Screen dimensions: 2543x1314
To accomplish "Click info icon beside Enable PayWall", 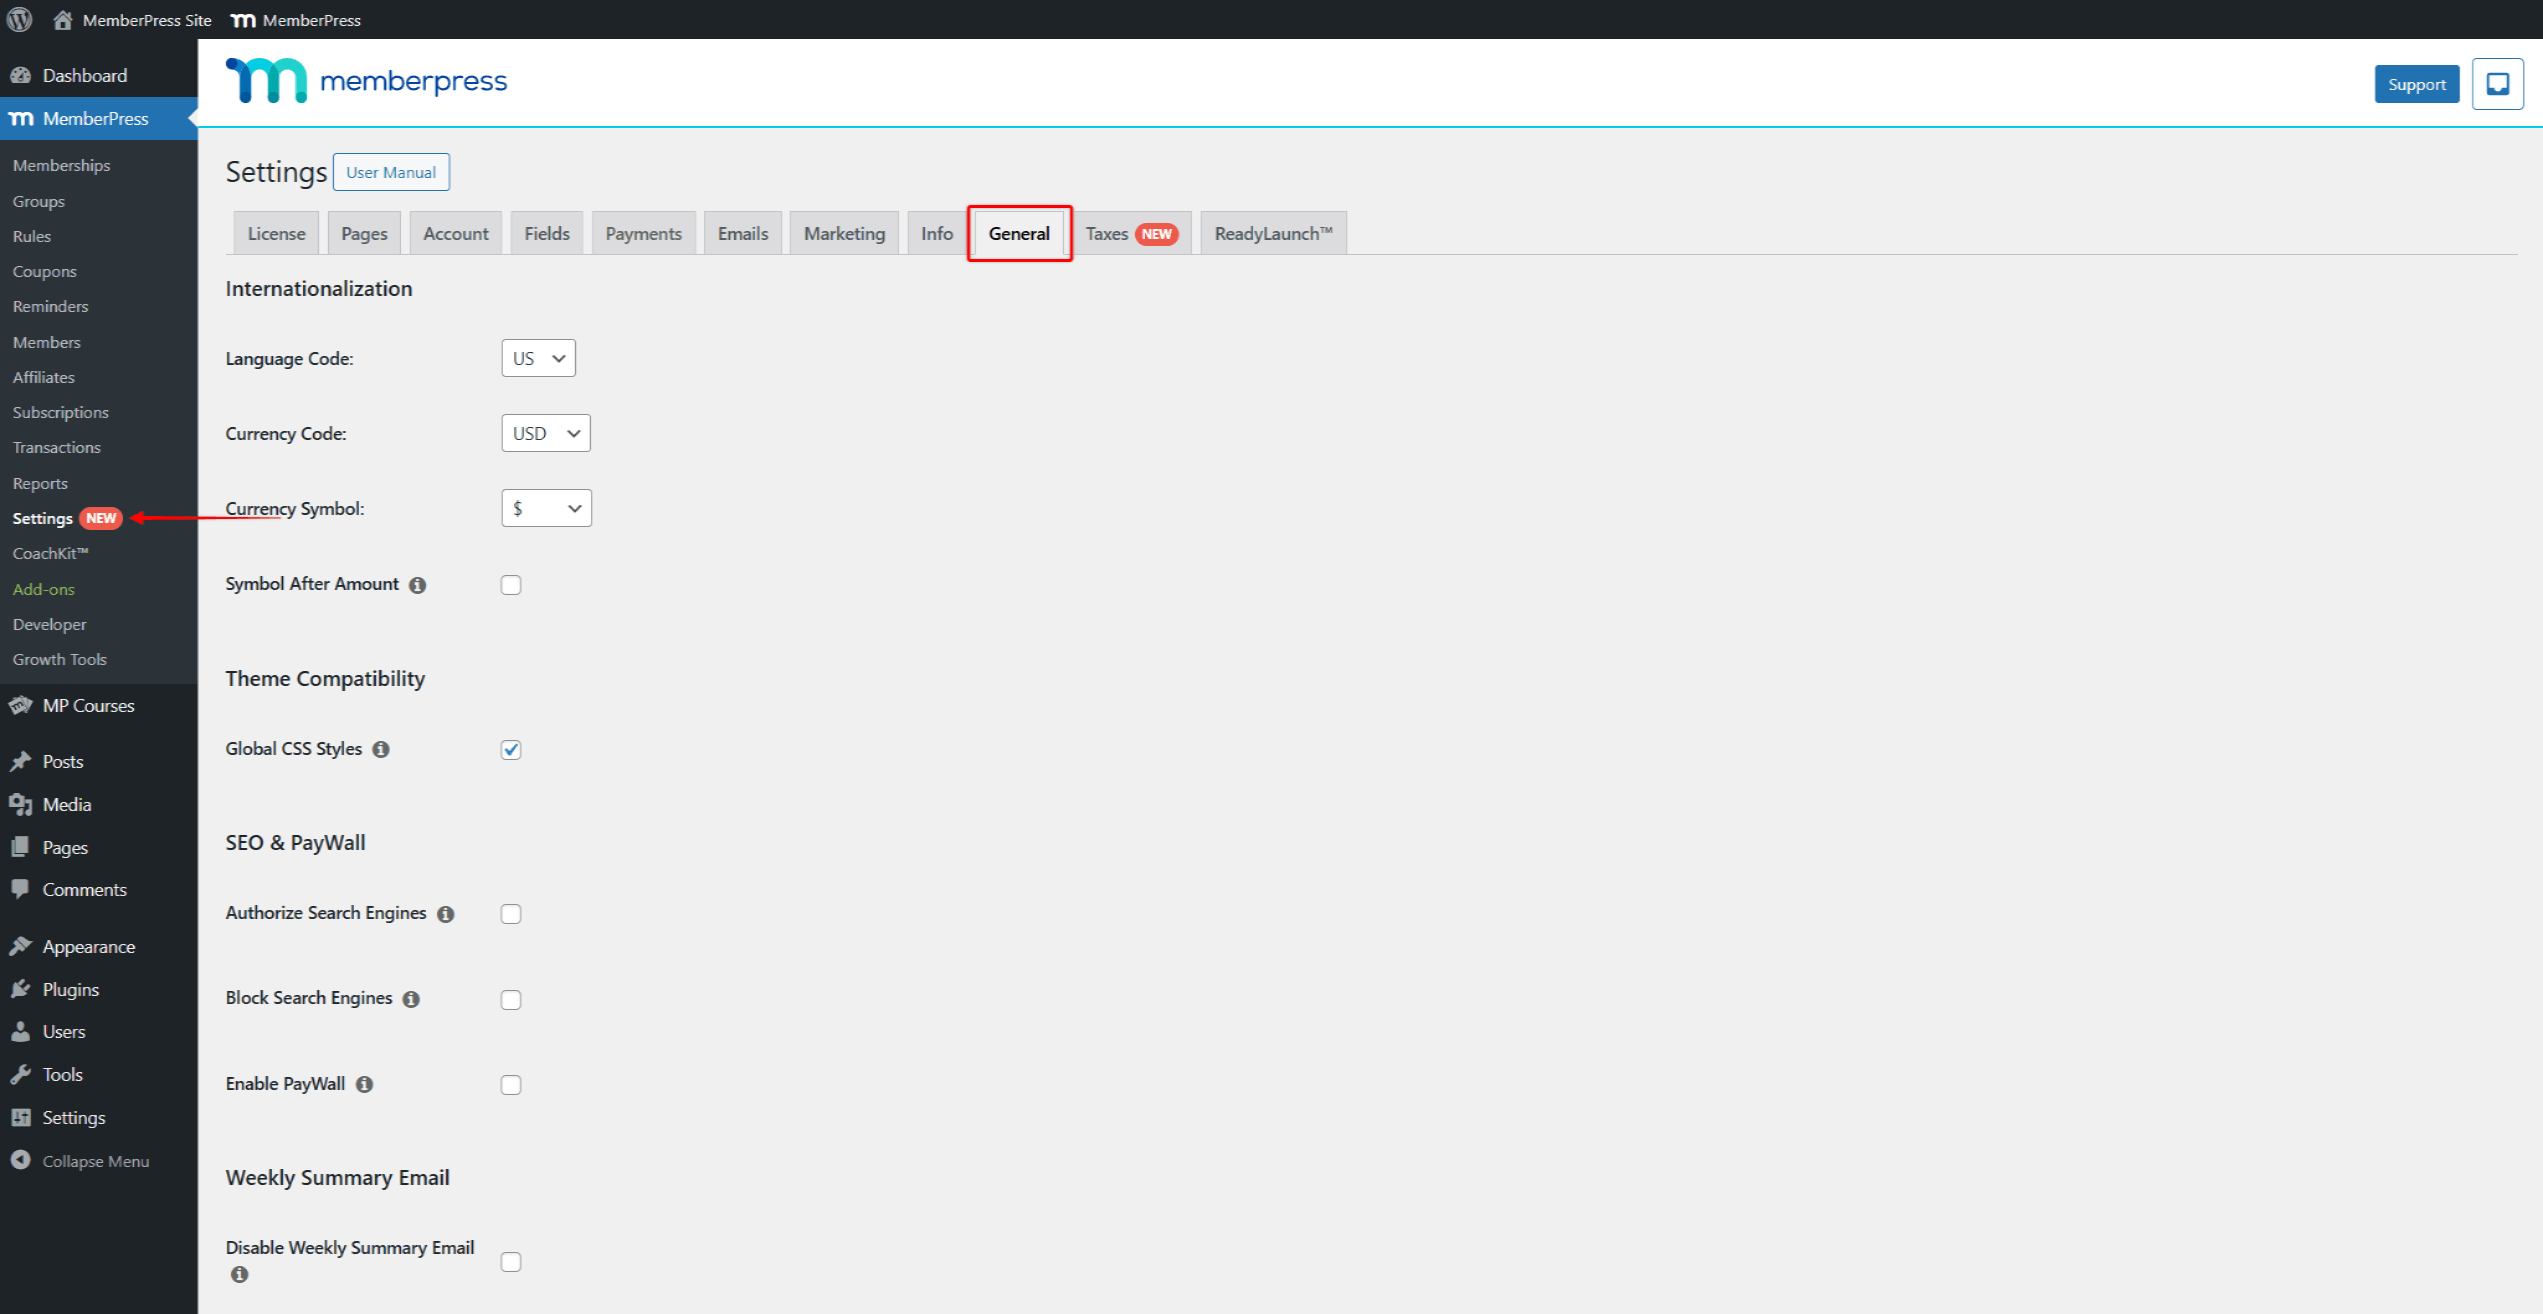I will [365, 1084].
